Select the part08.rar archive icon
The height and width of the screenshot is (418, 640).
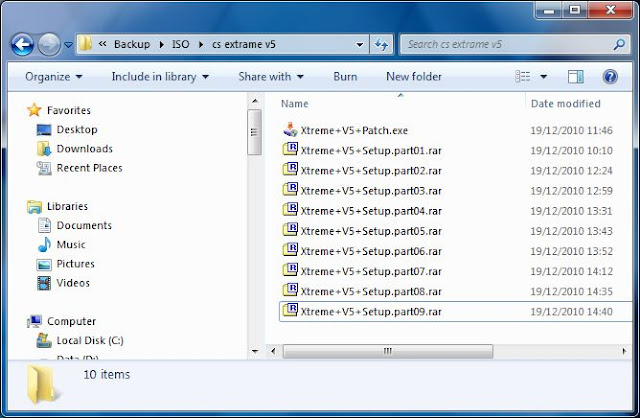click(x=290, y=290)
